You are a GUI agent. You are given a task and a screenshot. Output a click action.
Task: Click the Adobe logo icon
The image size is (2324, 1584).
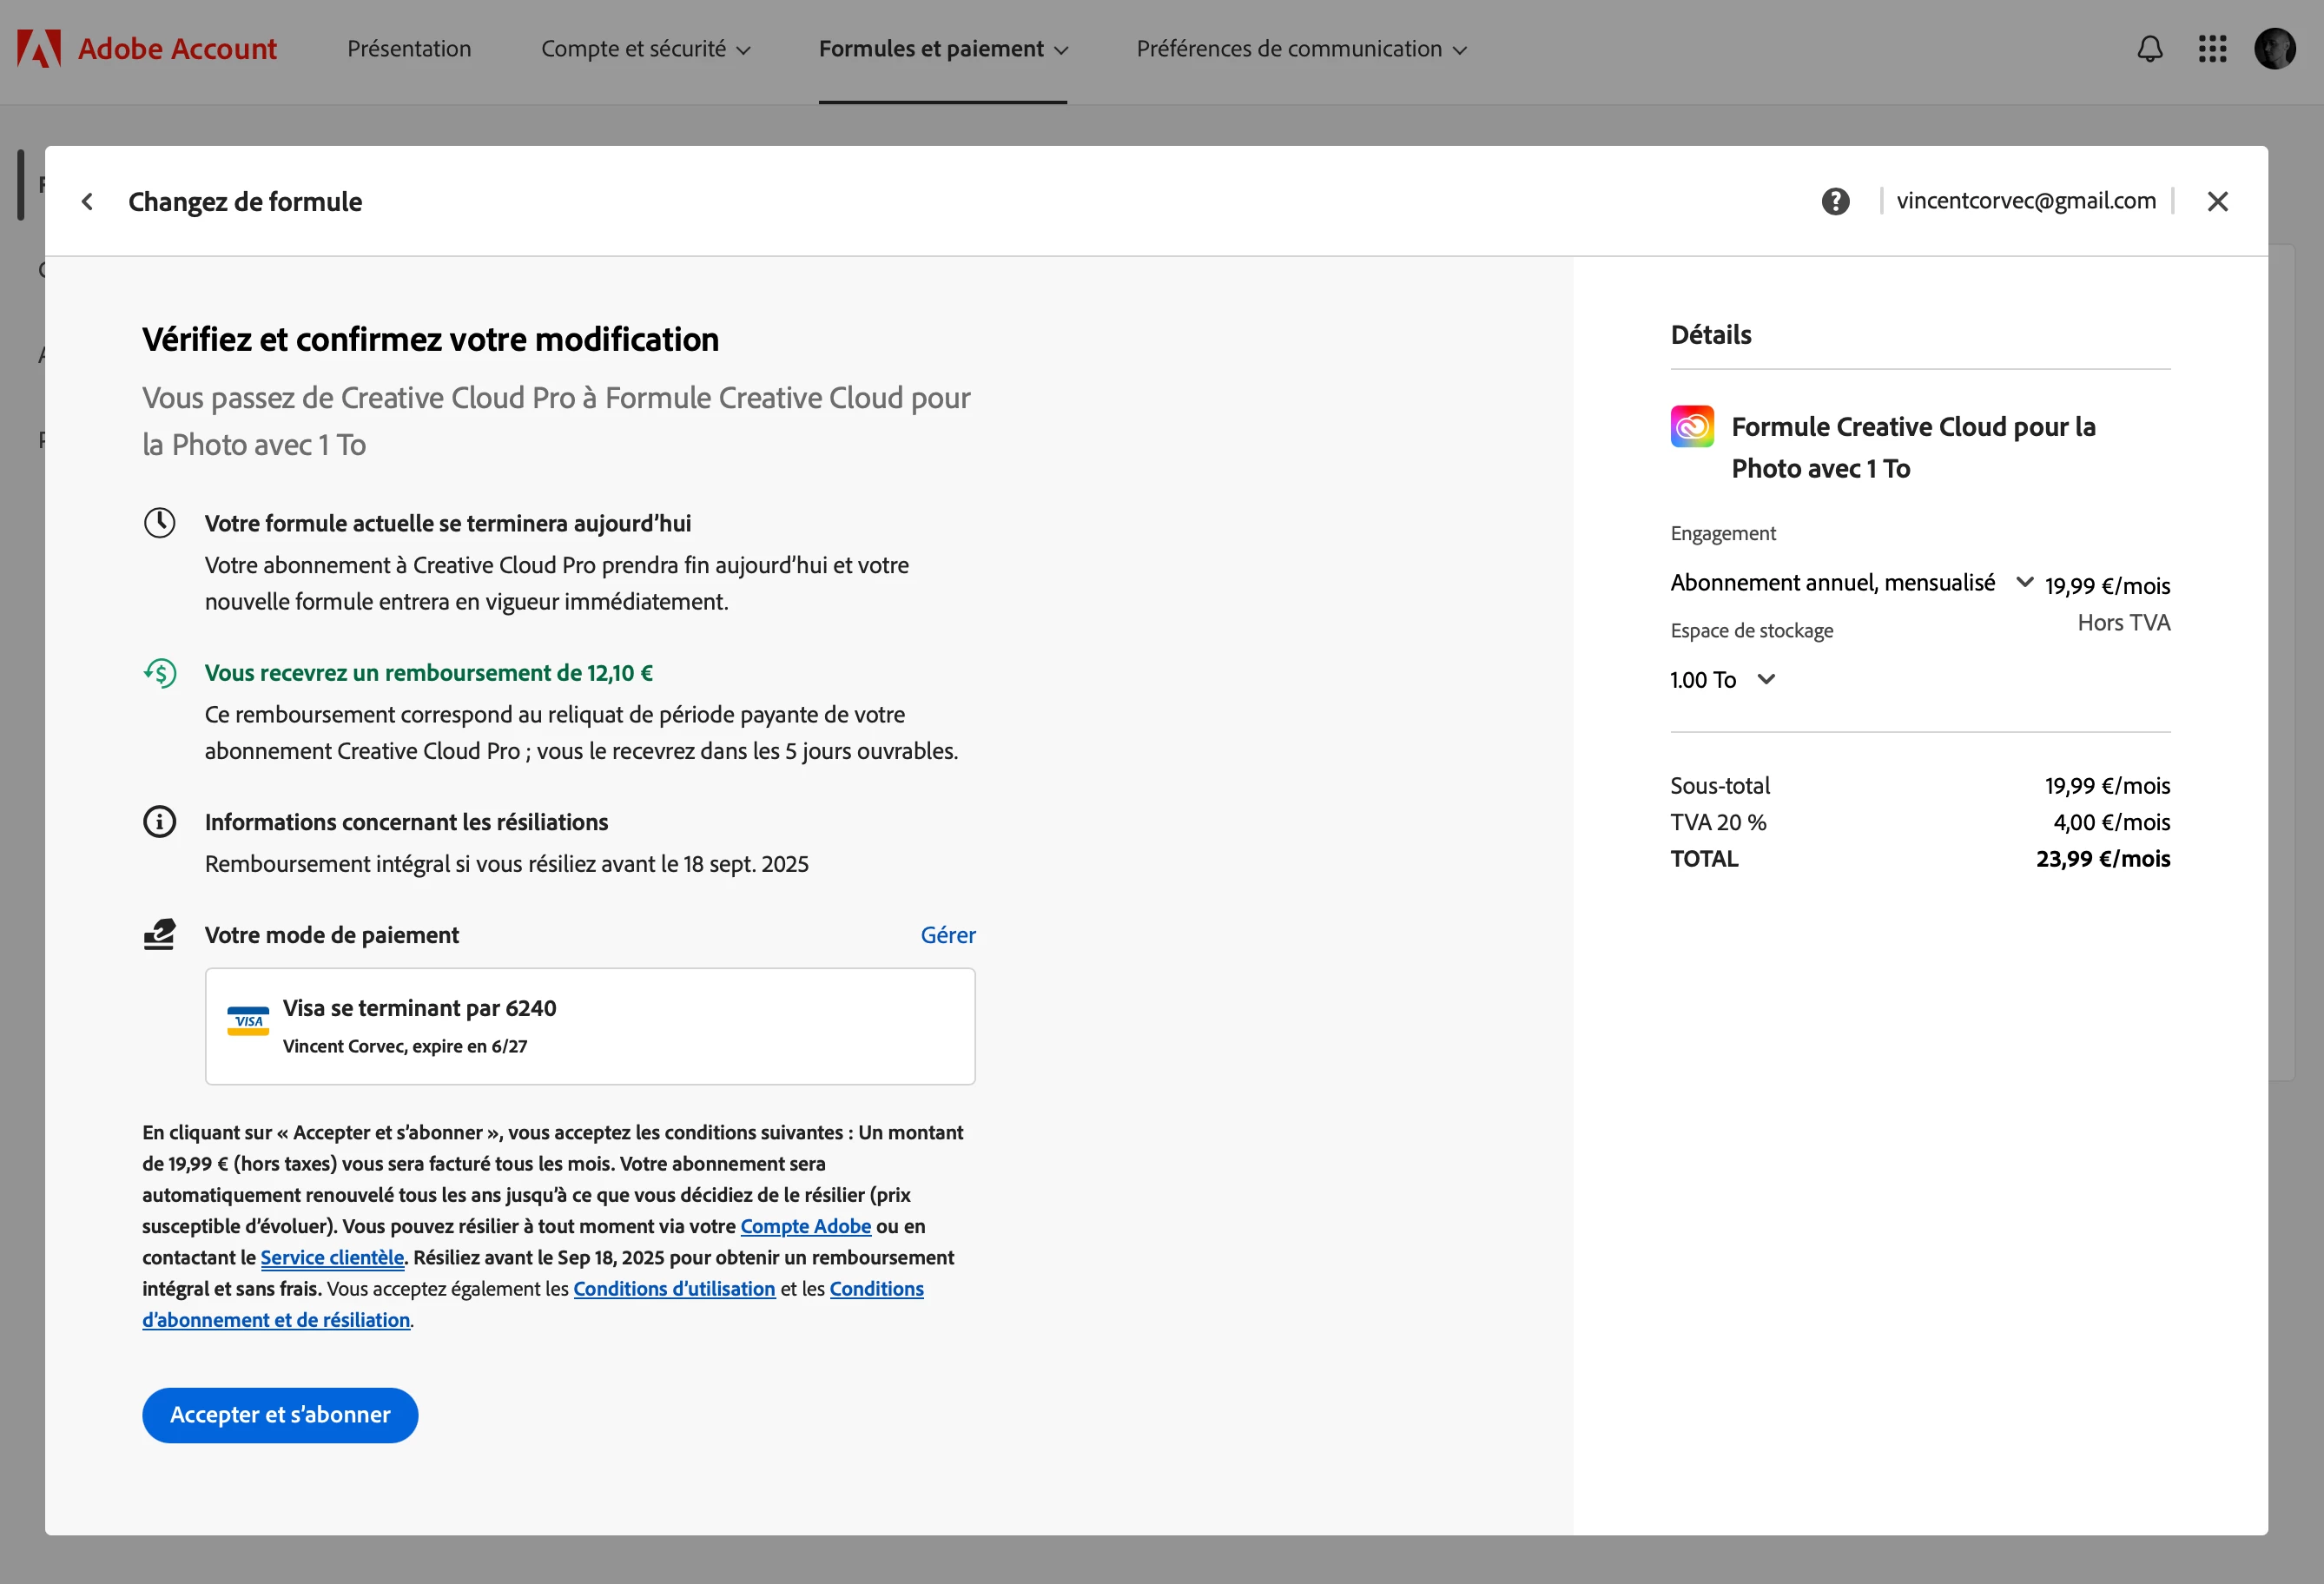(39, 49)
